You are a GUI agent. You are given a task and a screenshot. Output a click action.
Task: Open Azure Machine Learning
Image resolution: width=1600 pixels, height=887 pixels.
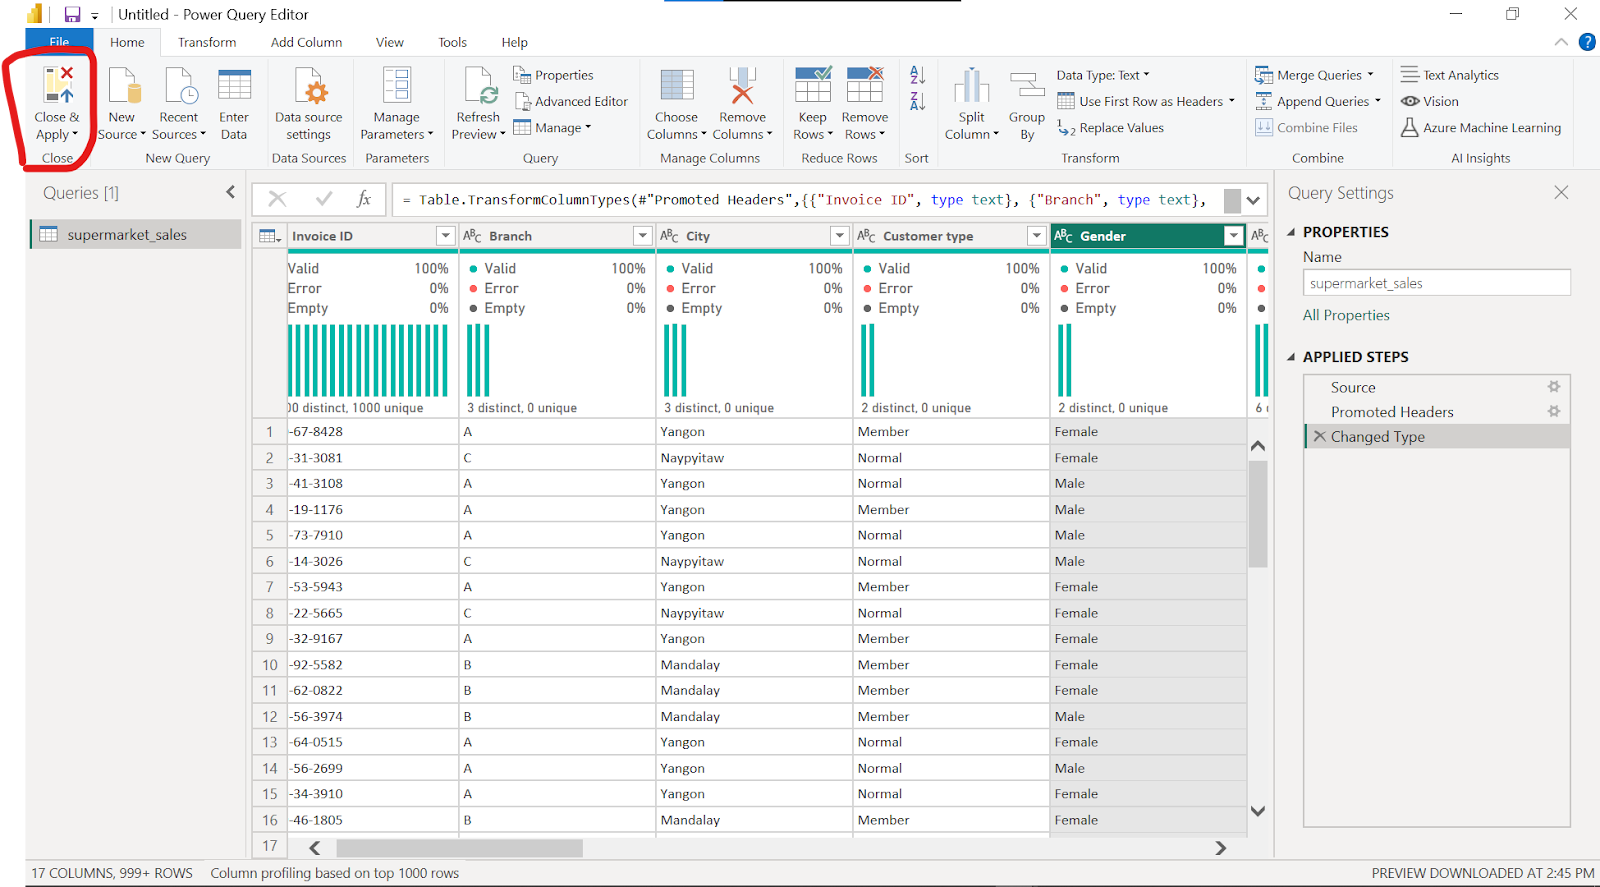1480,128
